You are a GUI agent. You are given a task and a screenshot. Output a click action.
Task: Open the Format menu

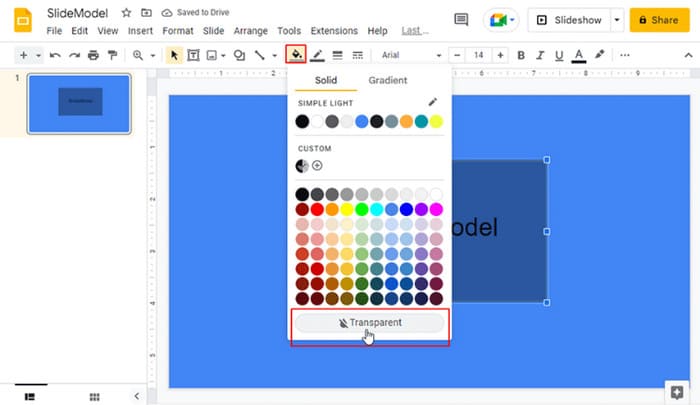[x=178, y=31]
